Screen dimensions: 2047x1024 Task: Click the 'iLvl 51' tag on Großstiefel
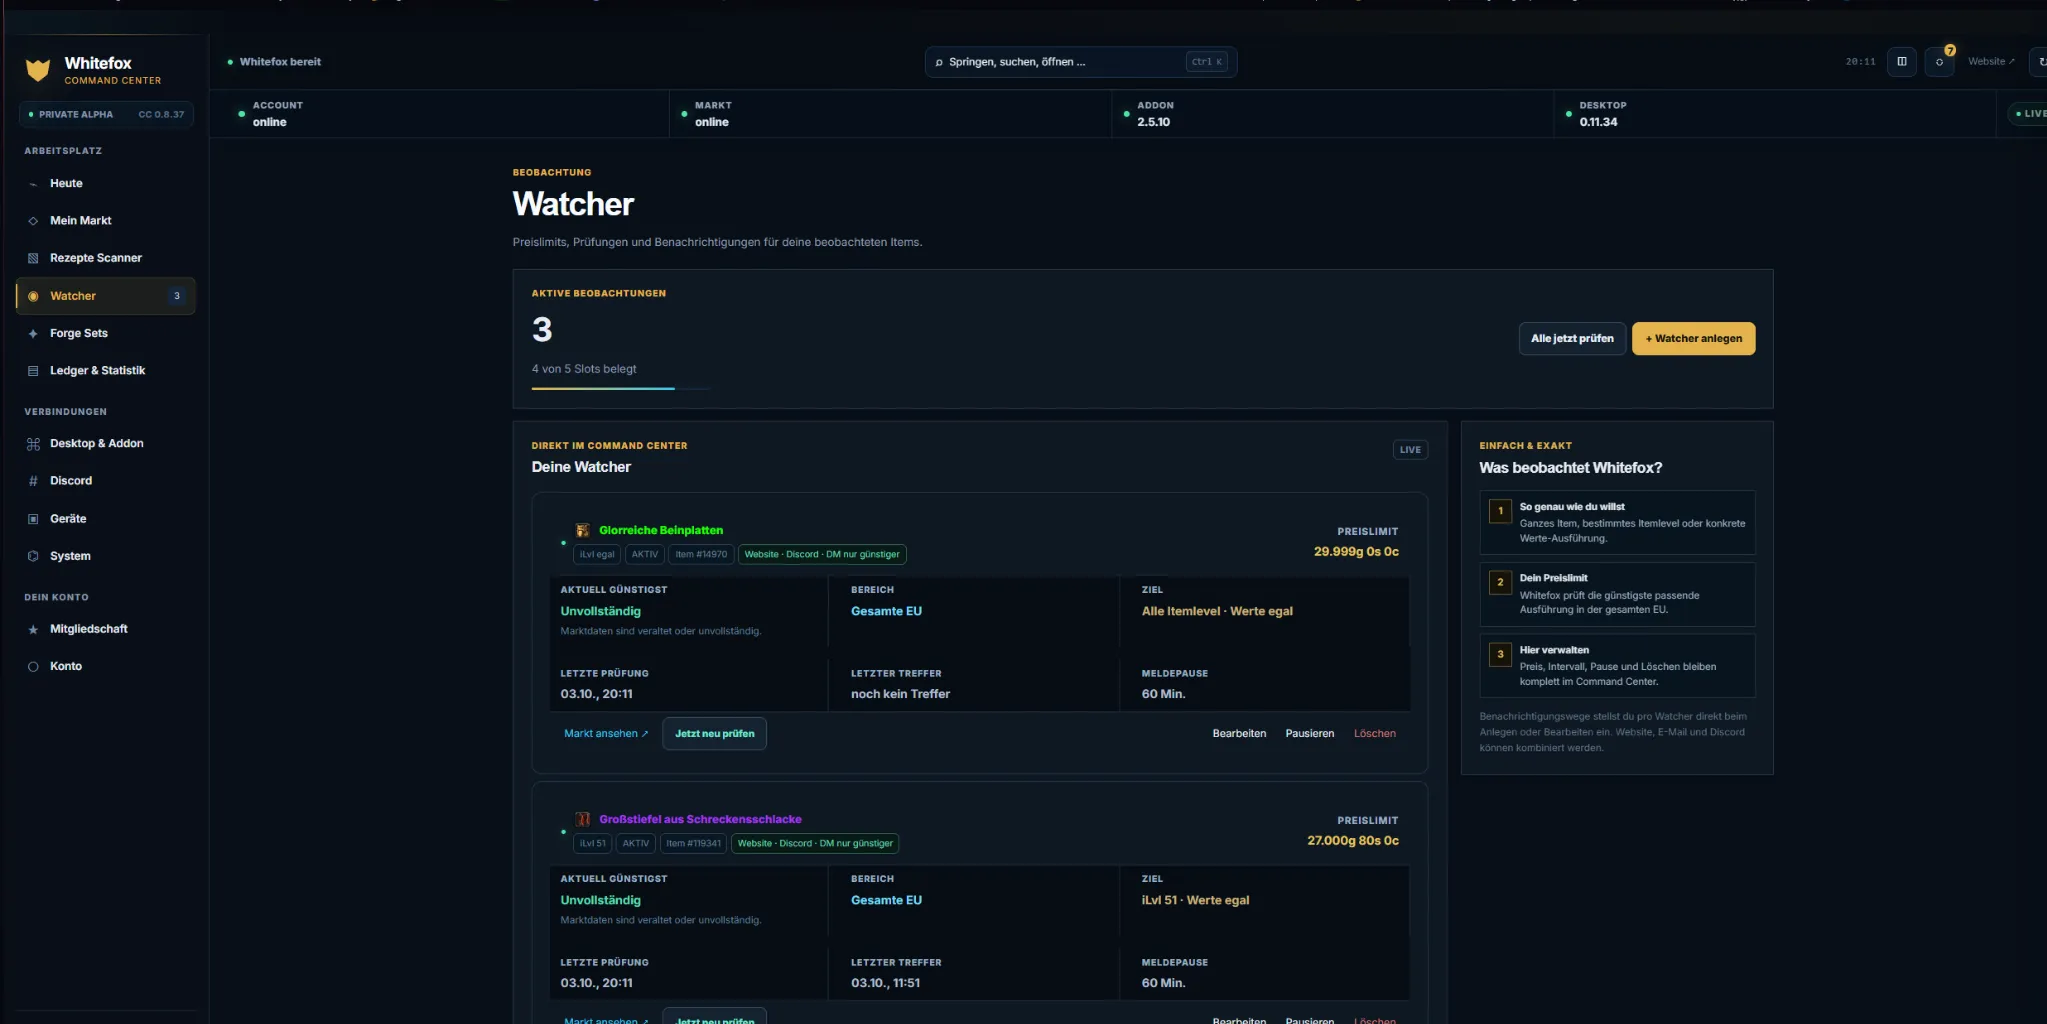[x=593, y=844]
